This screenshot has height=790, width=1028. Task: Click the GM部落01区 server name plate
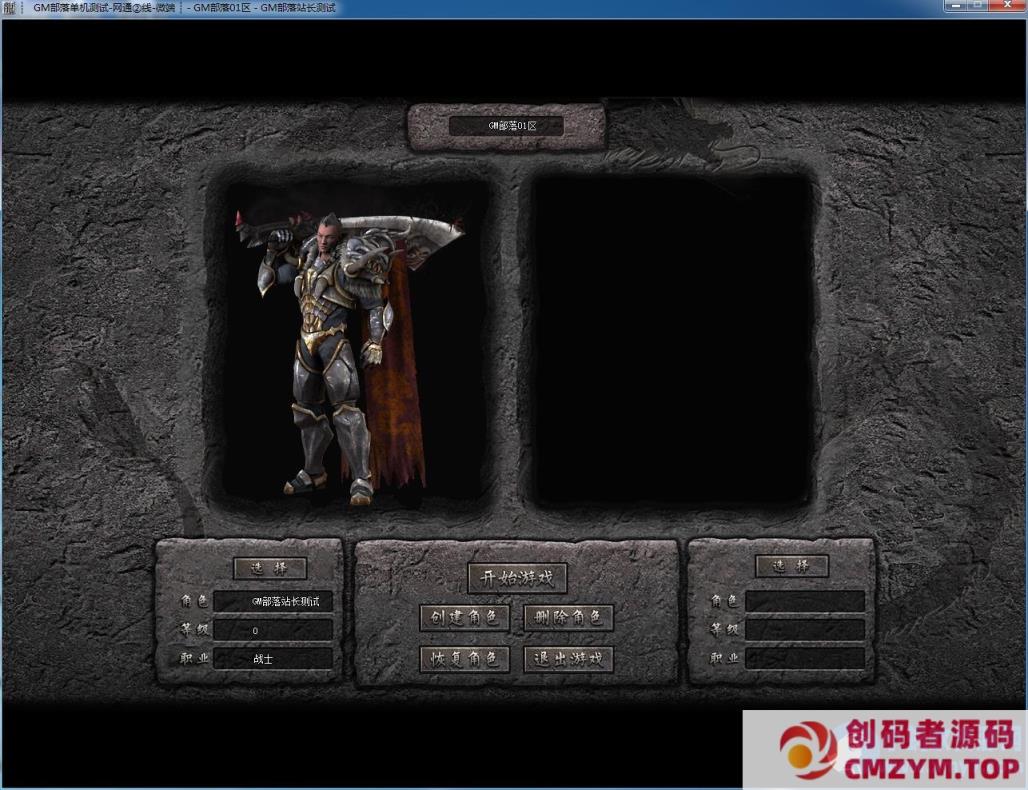506,126
